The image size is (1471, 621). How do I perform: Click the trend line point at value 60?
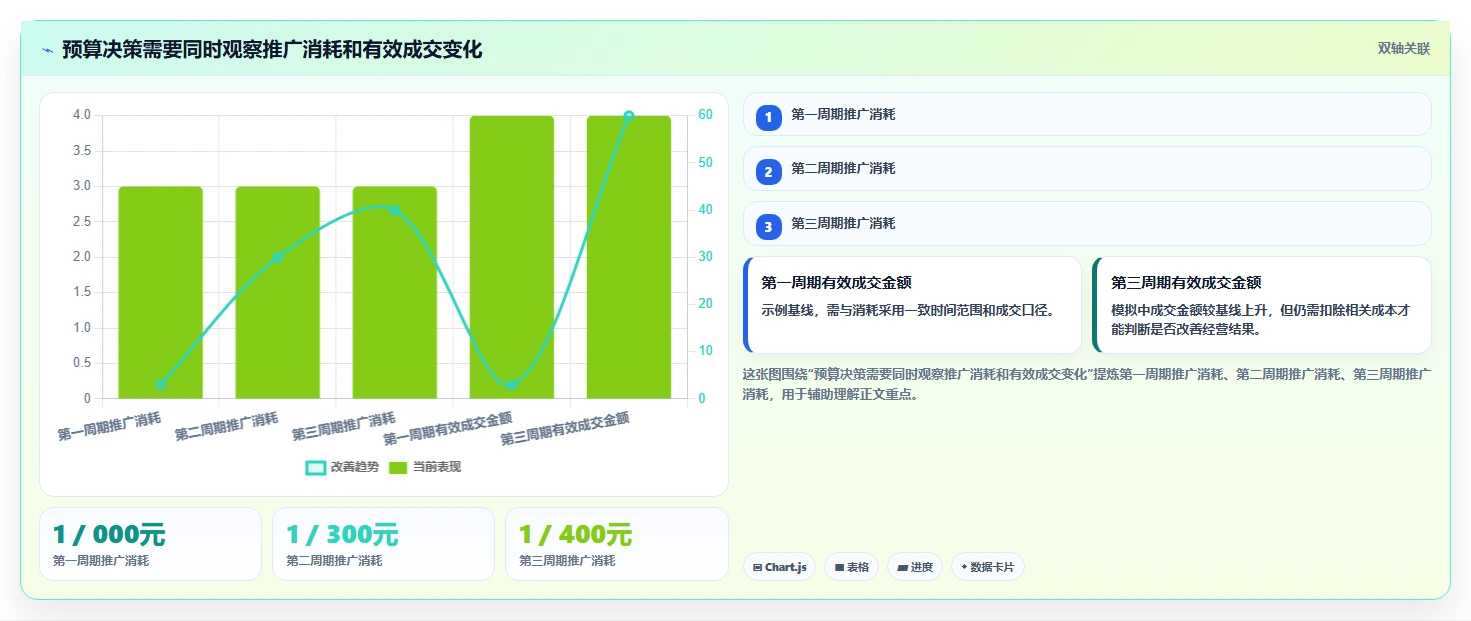[628, 116]
